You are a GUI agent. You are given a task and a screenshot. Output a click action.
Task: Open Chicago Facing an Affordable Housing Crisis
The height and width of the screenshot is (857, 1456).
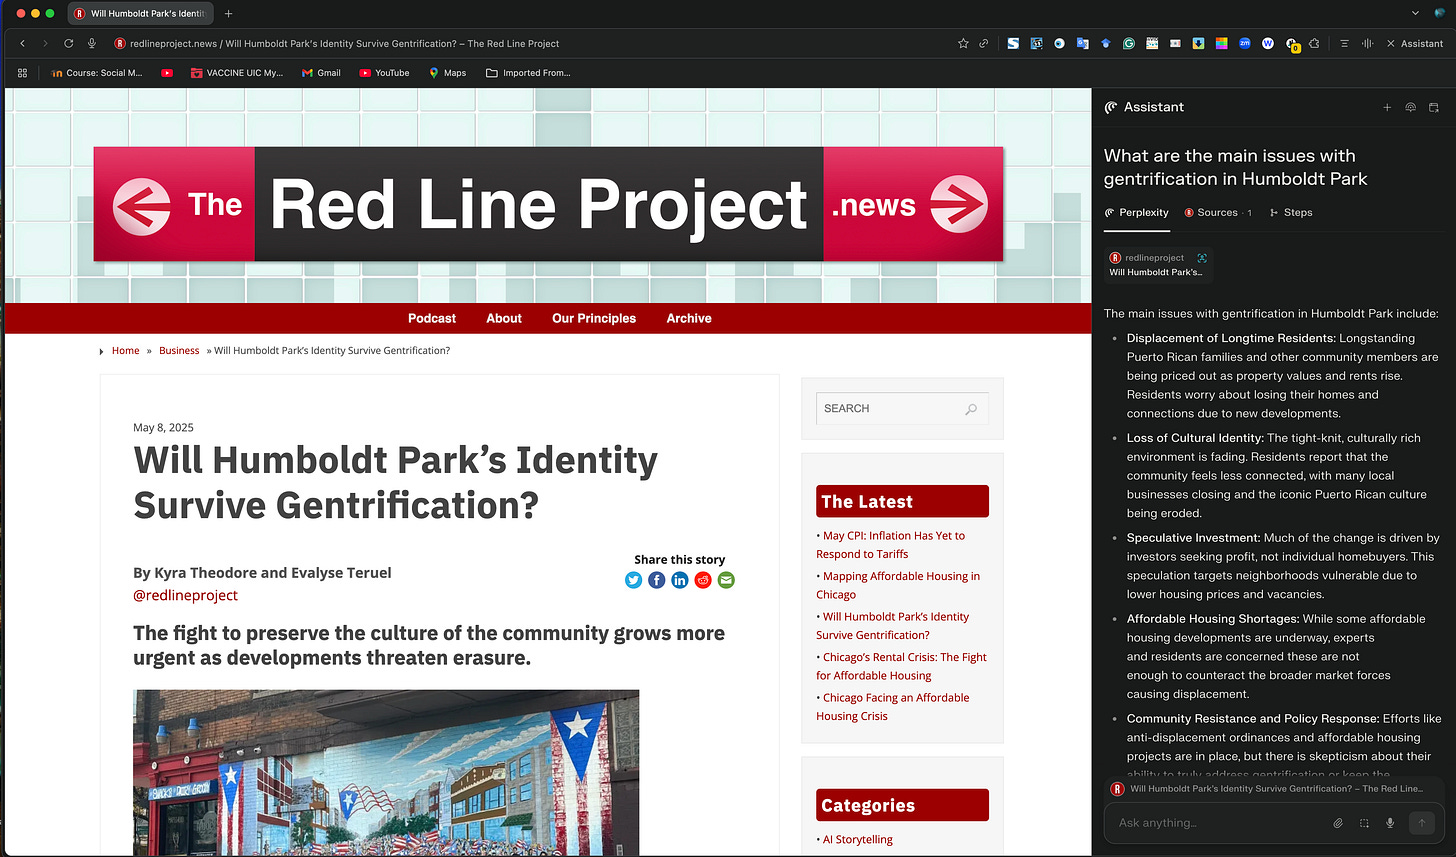[893, 707]
